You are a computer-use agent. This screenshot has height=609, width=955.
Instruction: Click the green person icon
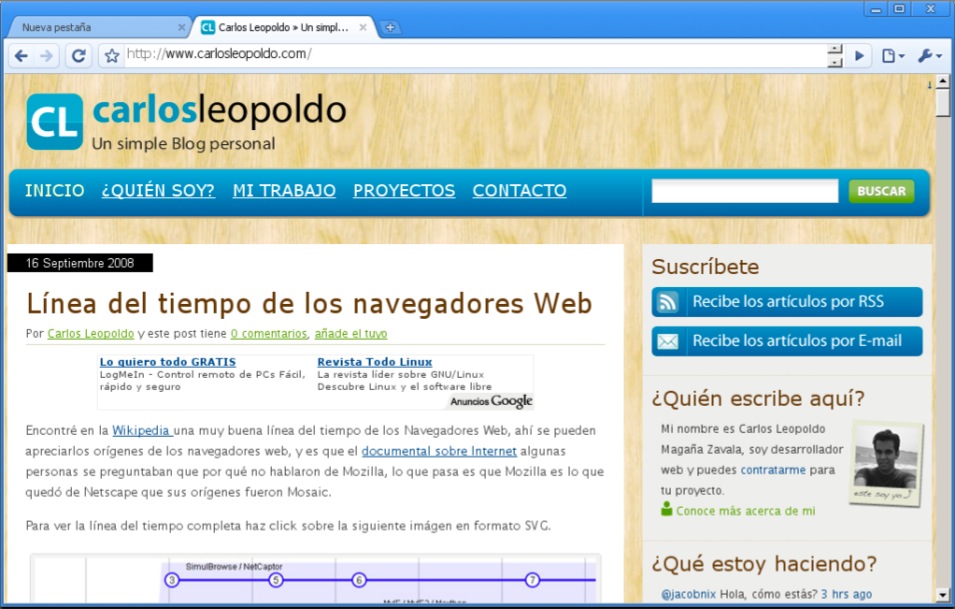667,509
